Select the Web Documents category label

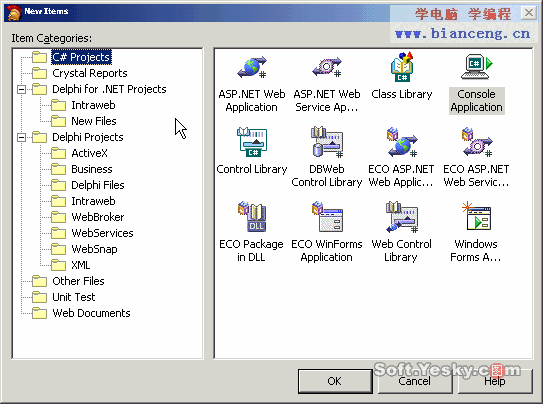(x=91, y=313)
